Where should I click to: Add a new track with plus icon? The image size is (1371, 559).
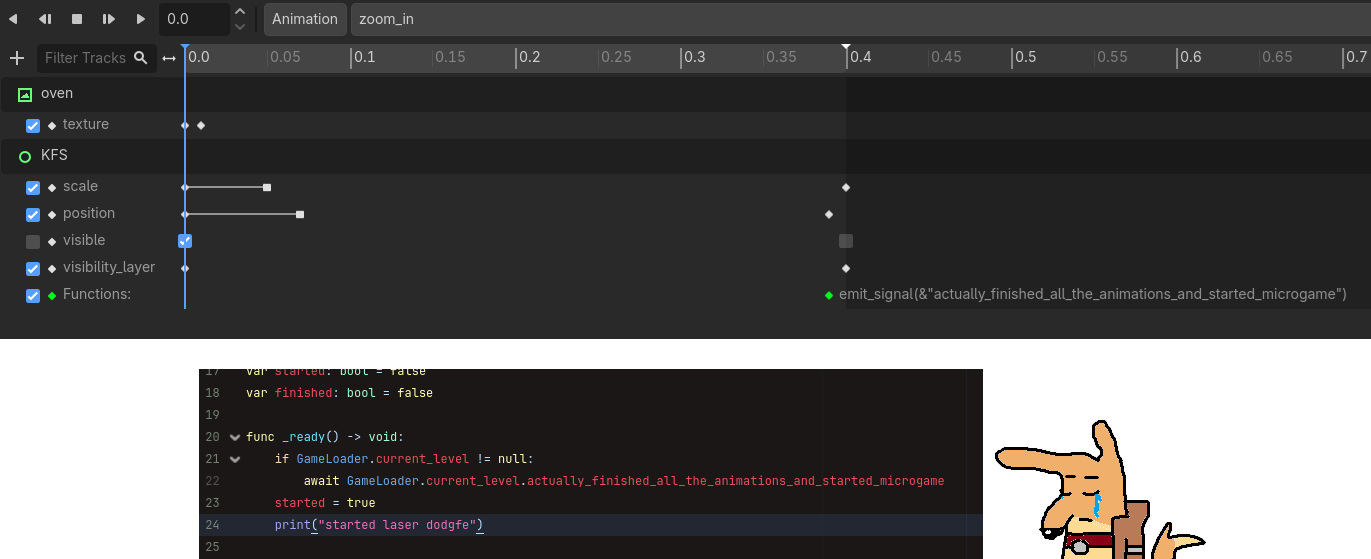pos(16,58)
